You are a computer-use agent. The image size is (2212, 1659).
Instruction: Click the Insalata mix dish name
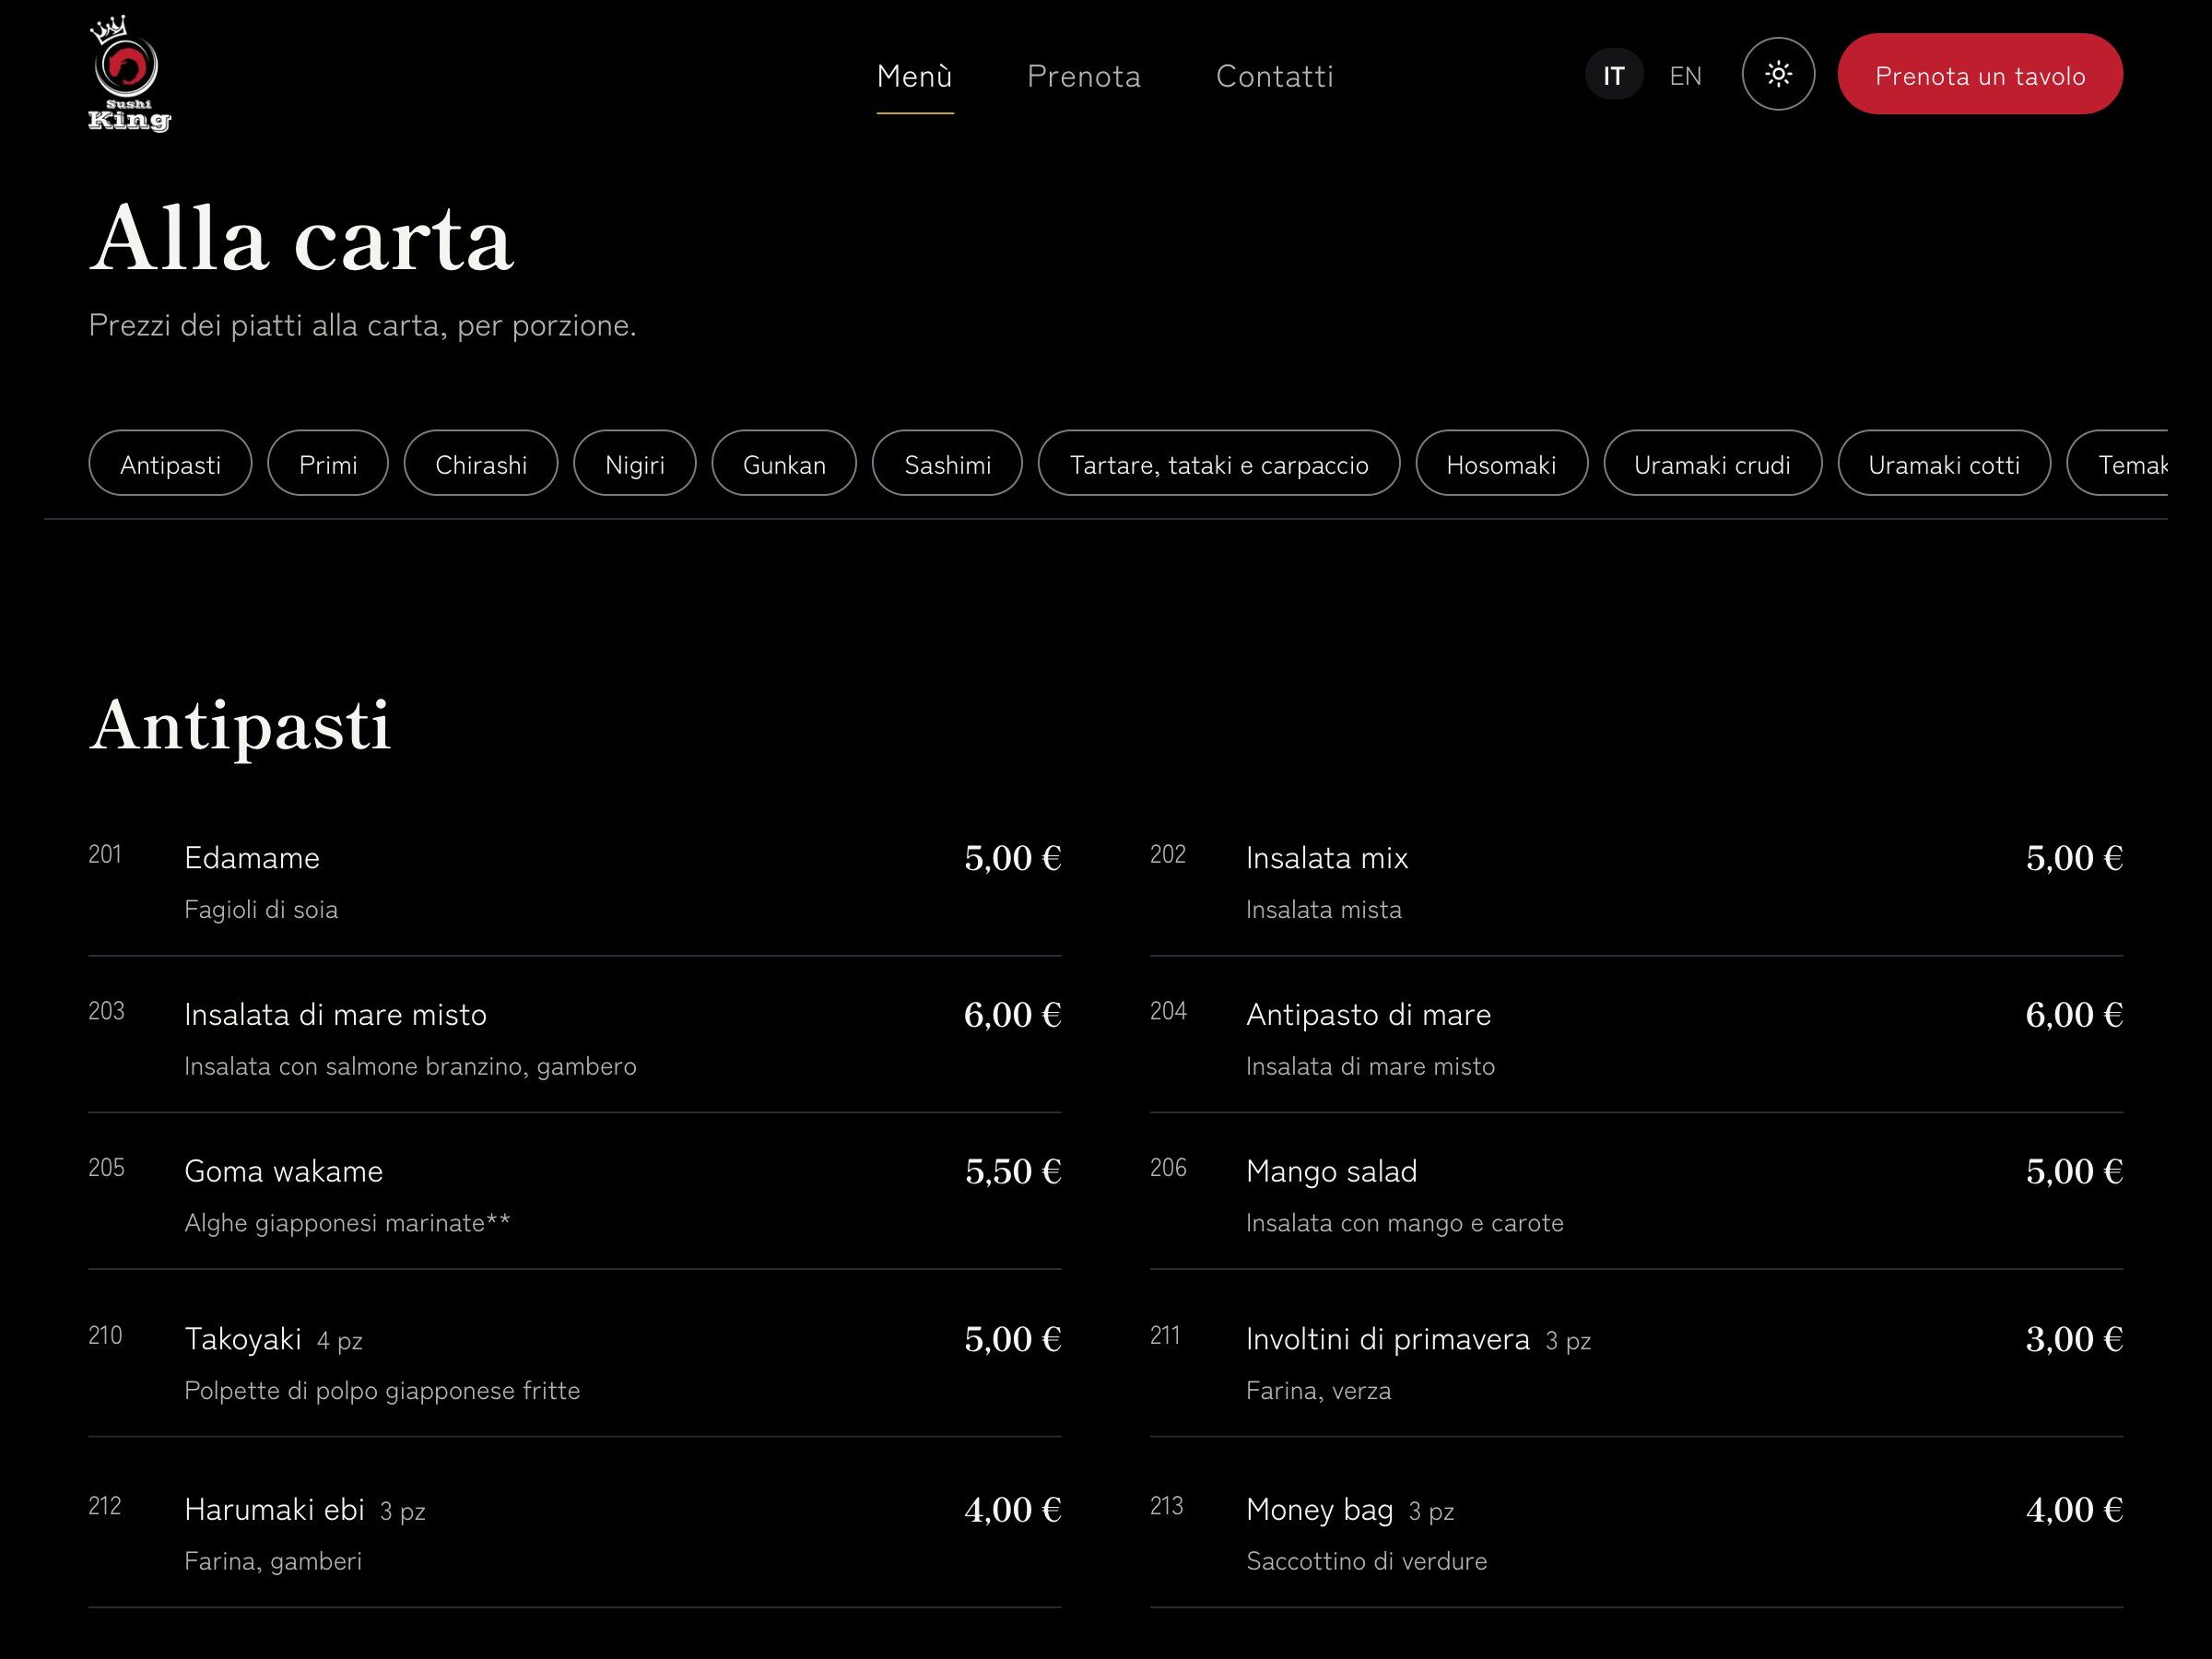click(x=1327, y=858)
